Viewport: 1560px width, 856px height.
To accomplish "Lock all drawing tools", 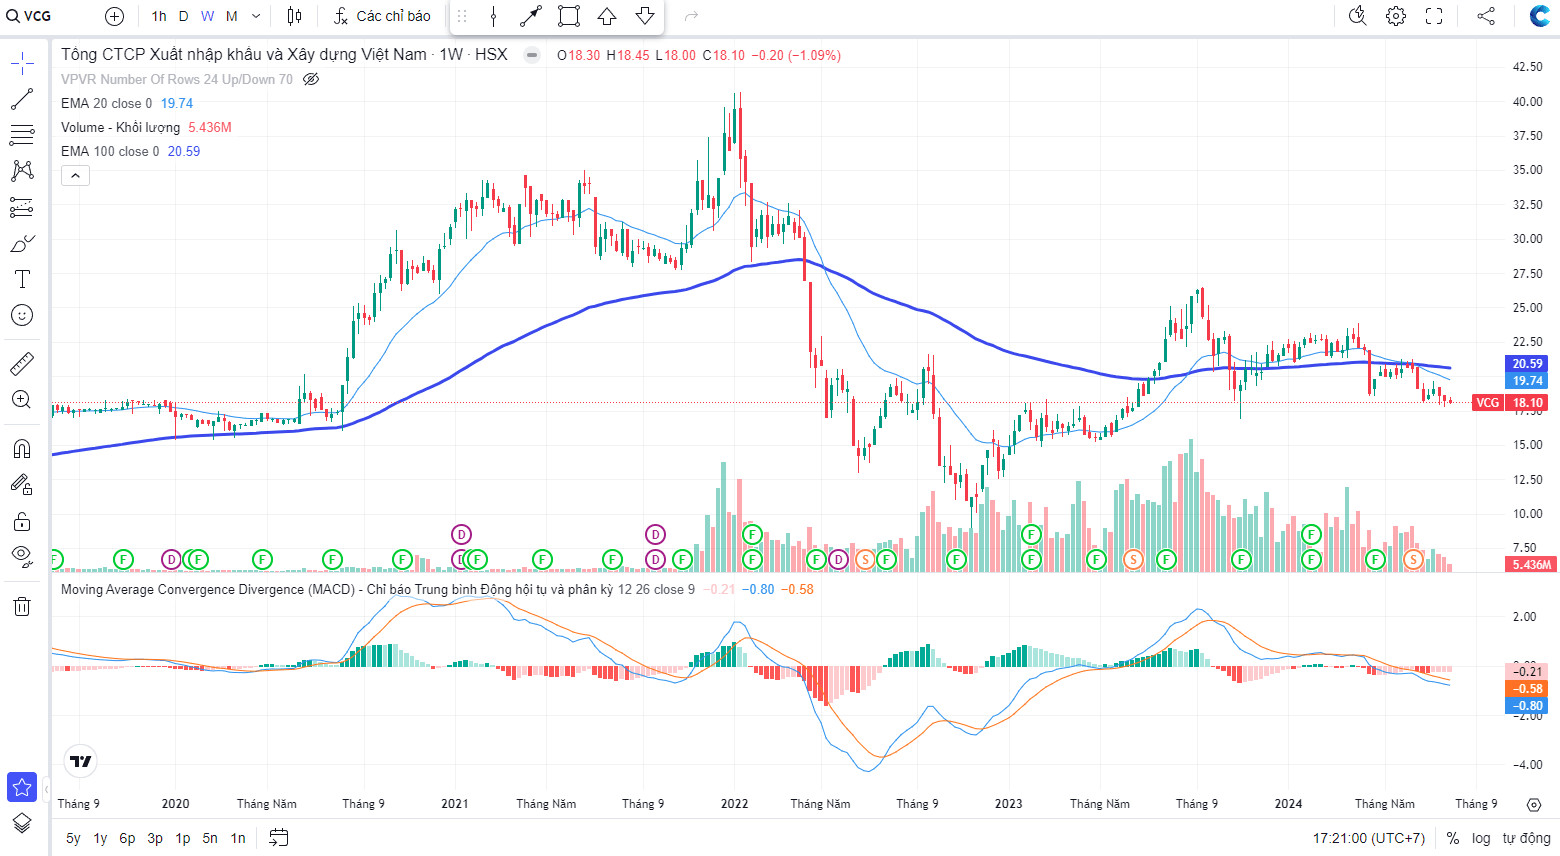I will (22, 521).
